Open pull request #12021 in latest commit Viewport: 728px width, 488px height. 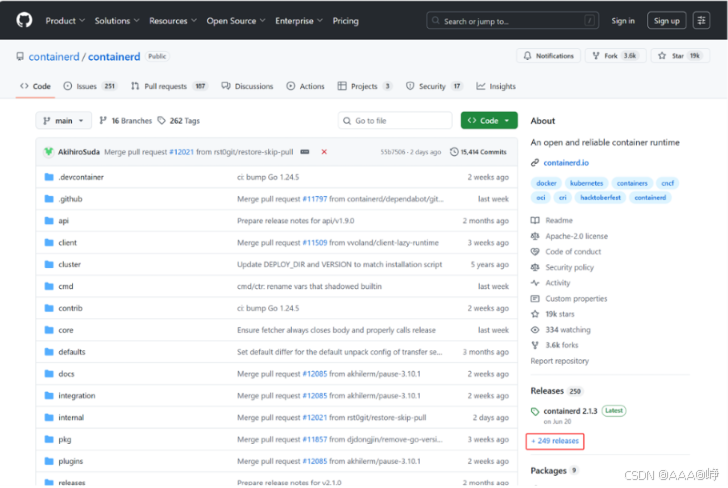click(181, 152)
